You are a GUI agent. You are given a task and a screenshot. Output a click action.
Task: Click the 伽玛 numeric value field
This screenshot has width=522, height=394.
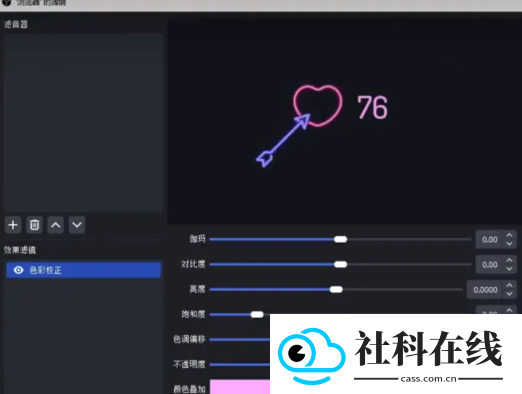click(490, 239)
